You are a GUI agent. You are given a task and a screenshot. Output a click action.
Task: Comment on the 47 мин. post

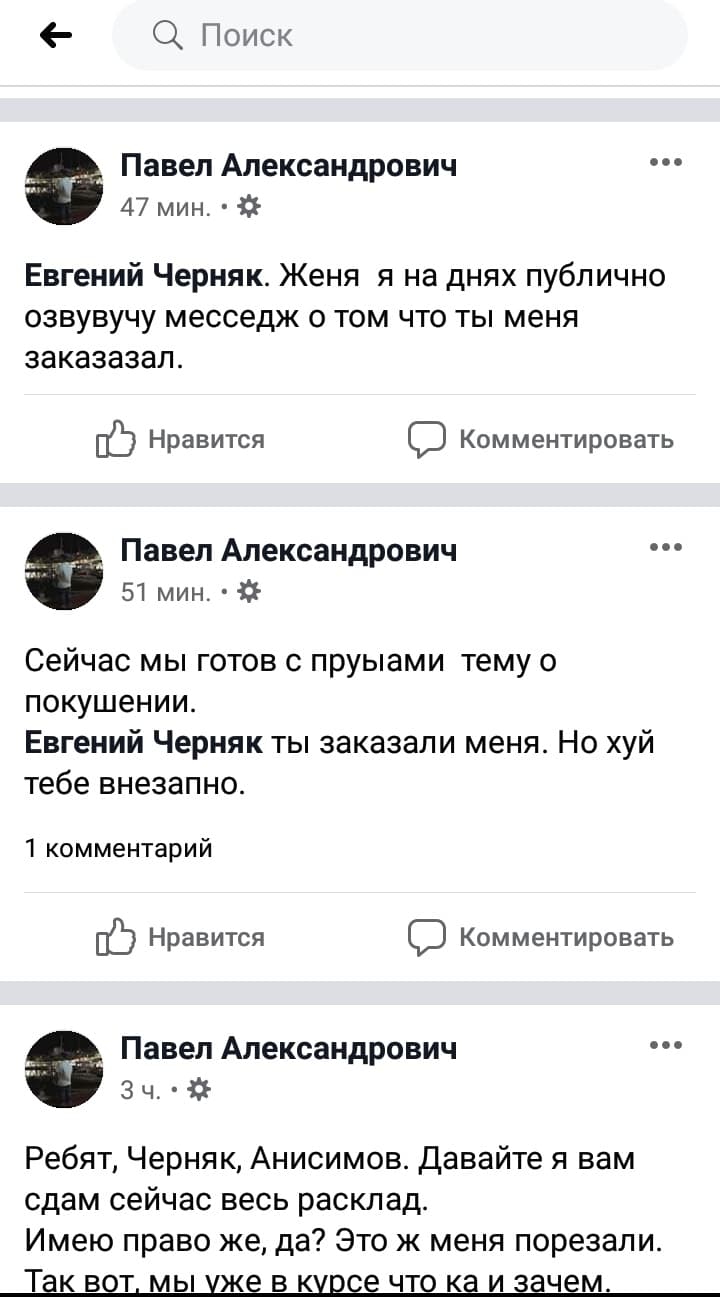click(x=541, y=439)
